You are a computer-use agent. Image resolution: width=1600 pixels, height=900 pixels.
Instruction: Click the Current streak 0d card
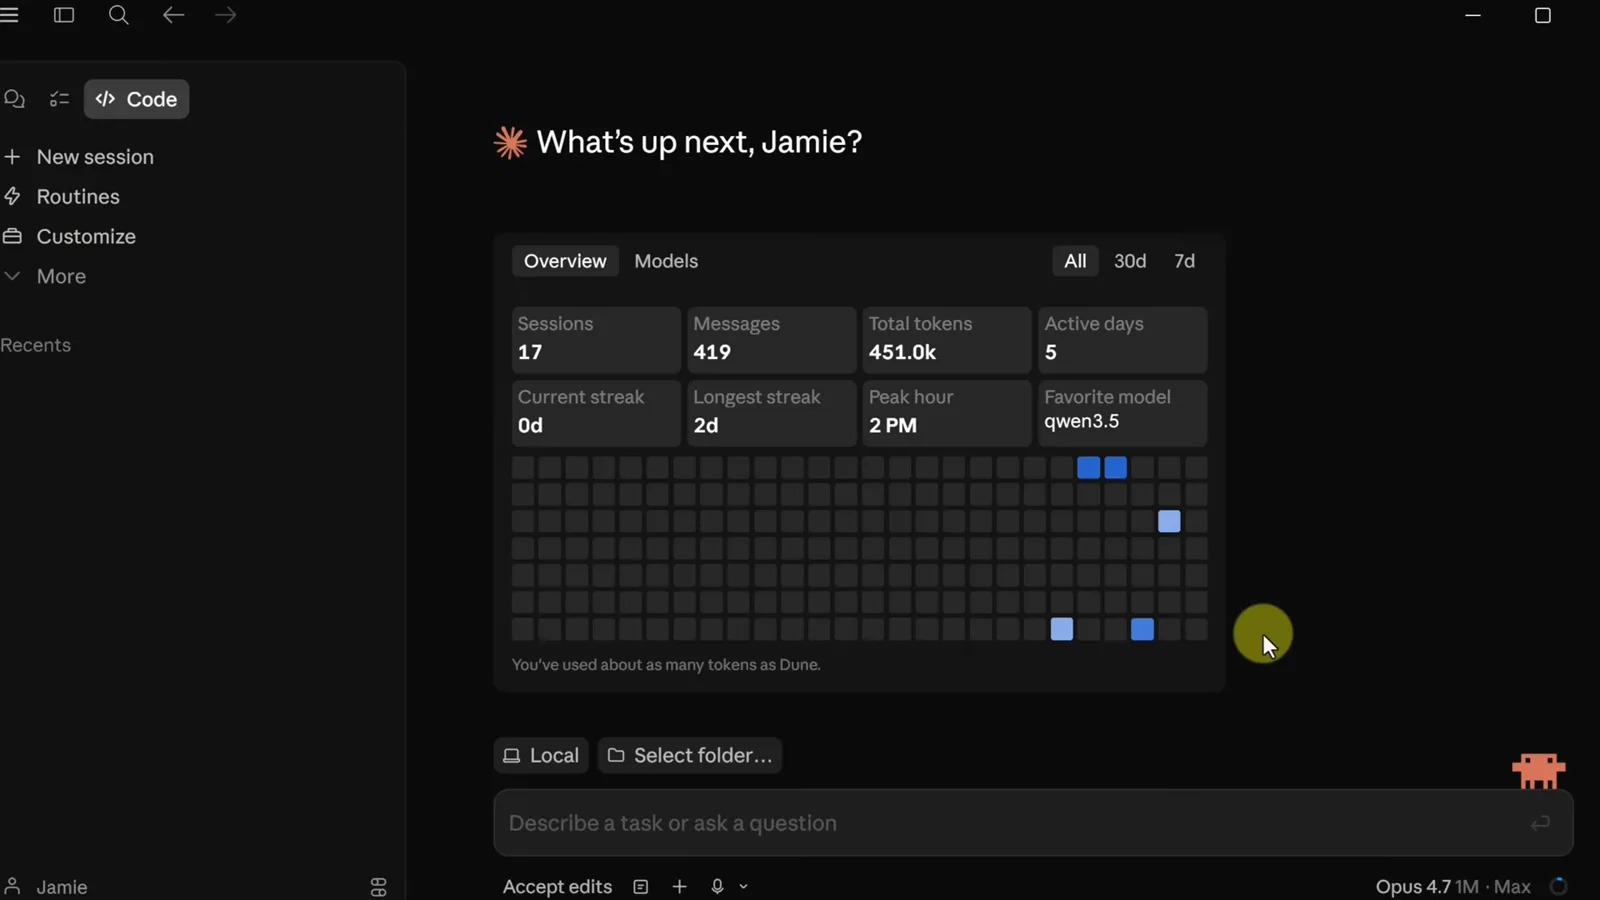[x=596, y=412]
